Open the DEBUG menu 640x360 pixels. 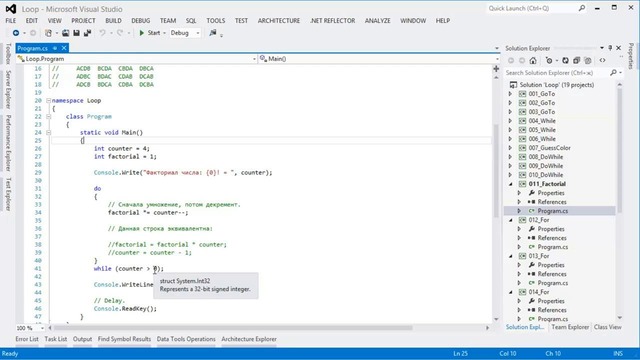(140, 20)
